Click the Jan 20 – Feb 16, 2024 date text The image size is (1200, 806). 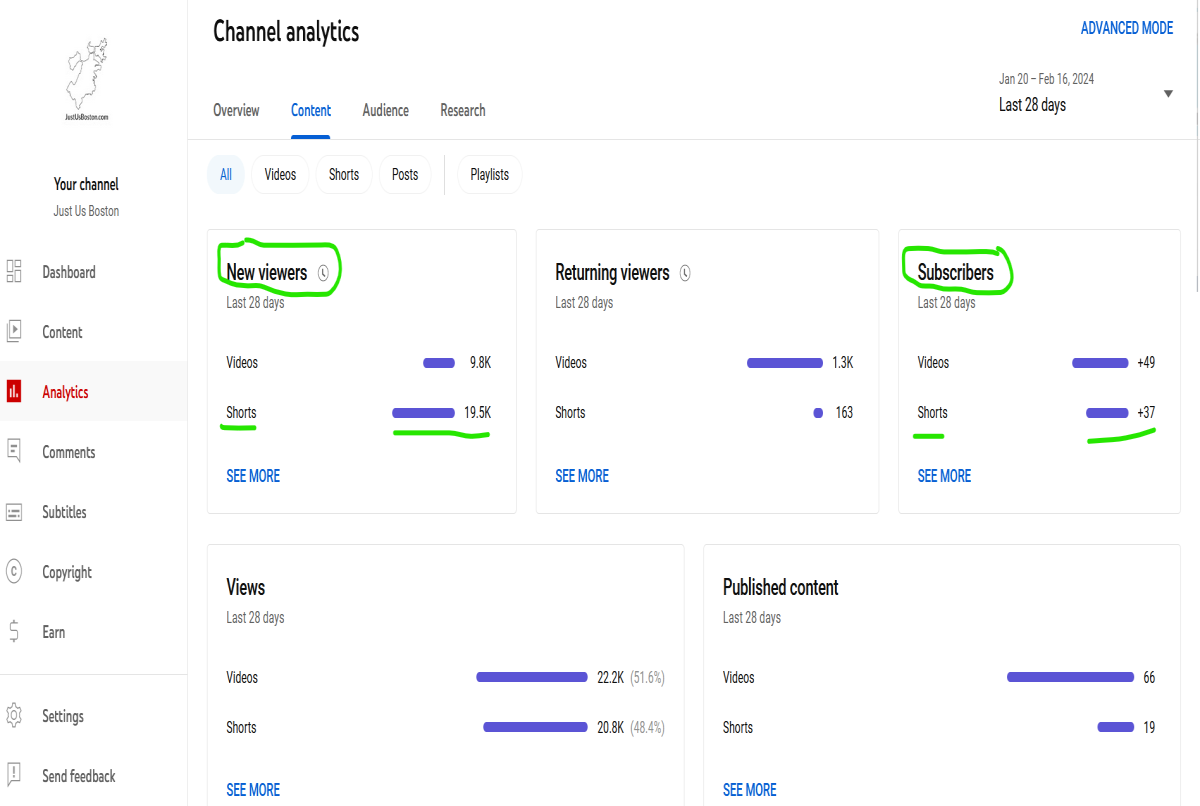(1046, 79)
